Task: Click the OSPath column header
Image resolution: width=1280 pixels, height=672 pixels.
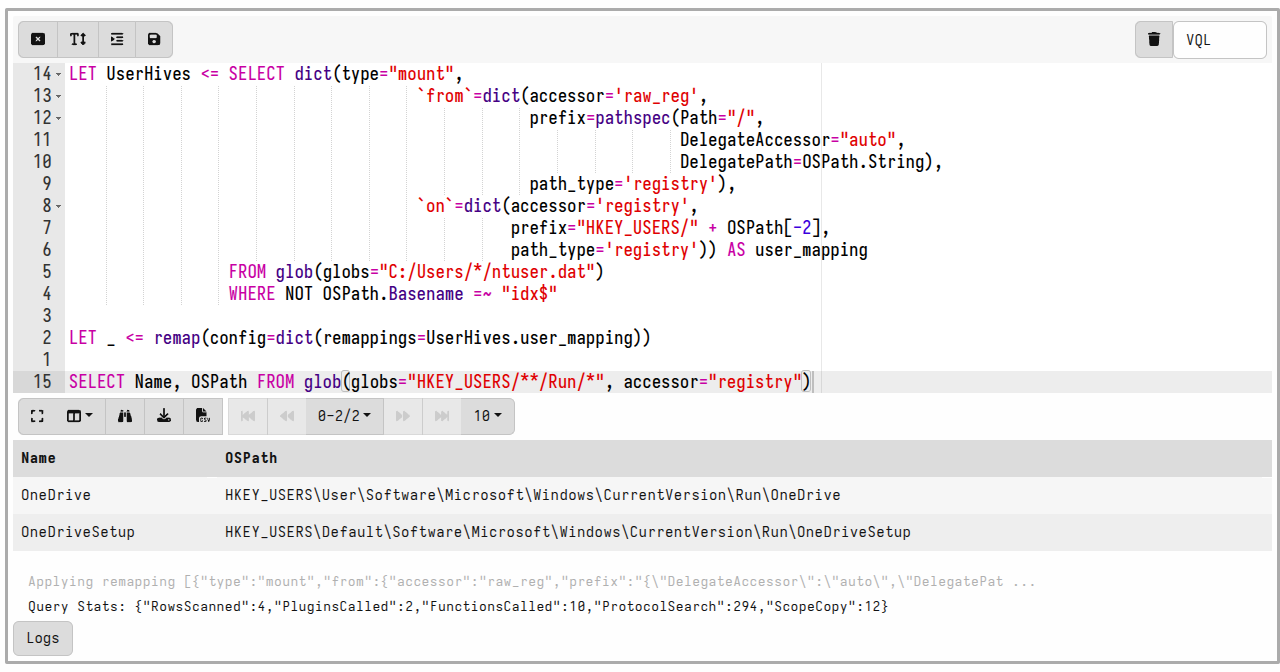Action: [251, 458]
